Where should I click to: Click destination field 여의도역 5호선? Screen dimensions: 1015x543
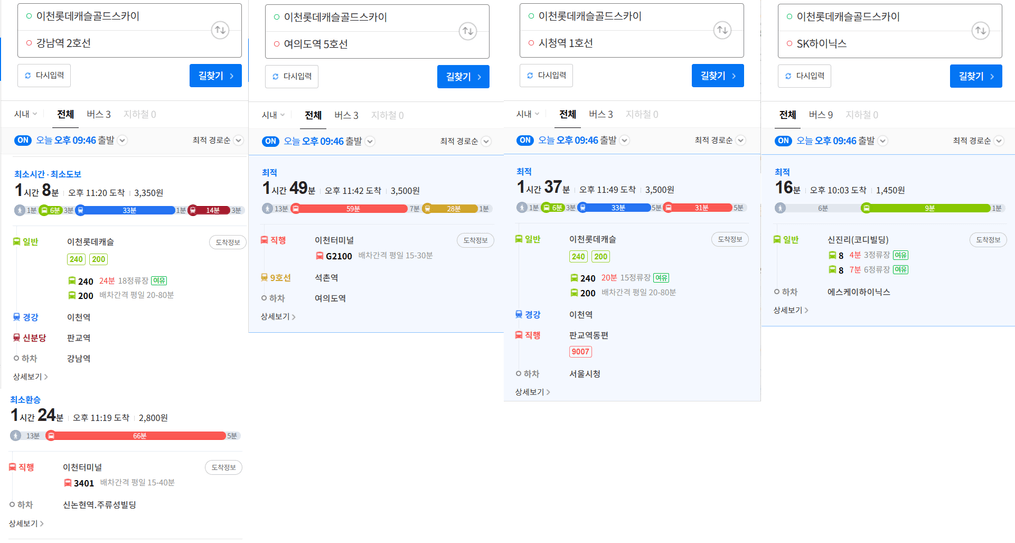click(x=377, y=45)
